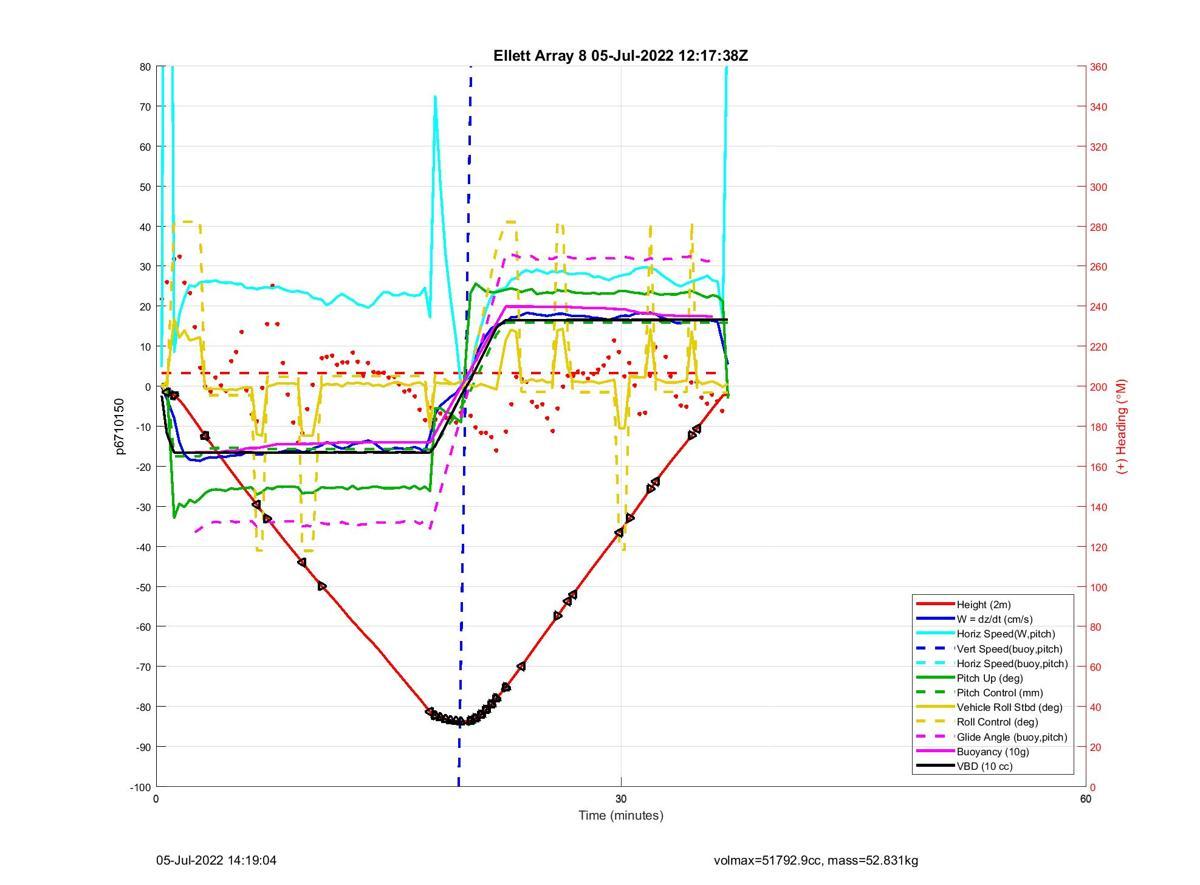
Task: Click the right heading axis tick '100'
Action: [1098, 587]
